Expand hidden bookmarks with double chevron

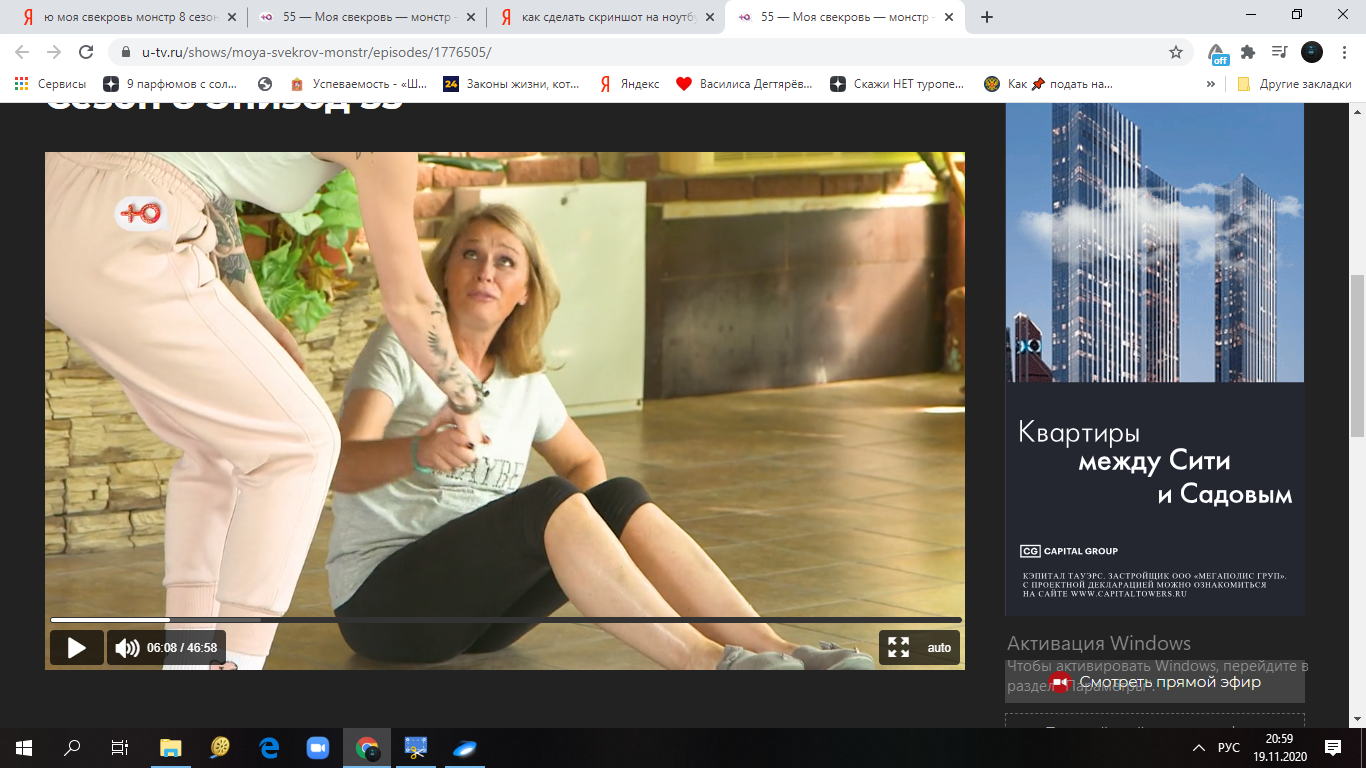pyautogui.click(x=1212, y=84)
